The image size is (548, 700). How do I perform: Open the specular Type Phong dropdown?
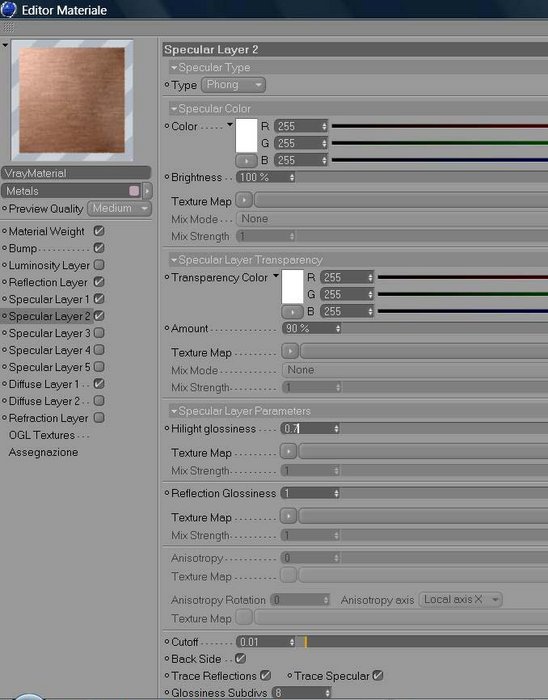pos(233,85)
